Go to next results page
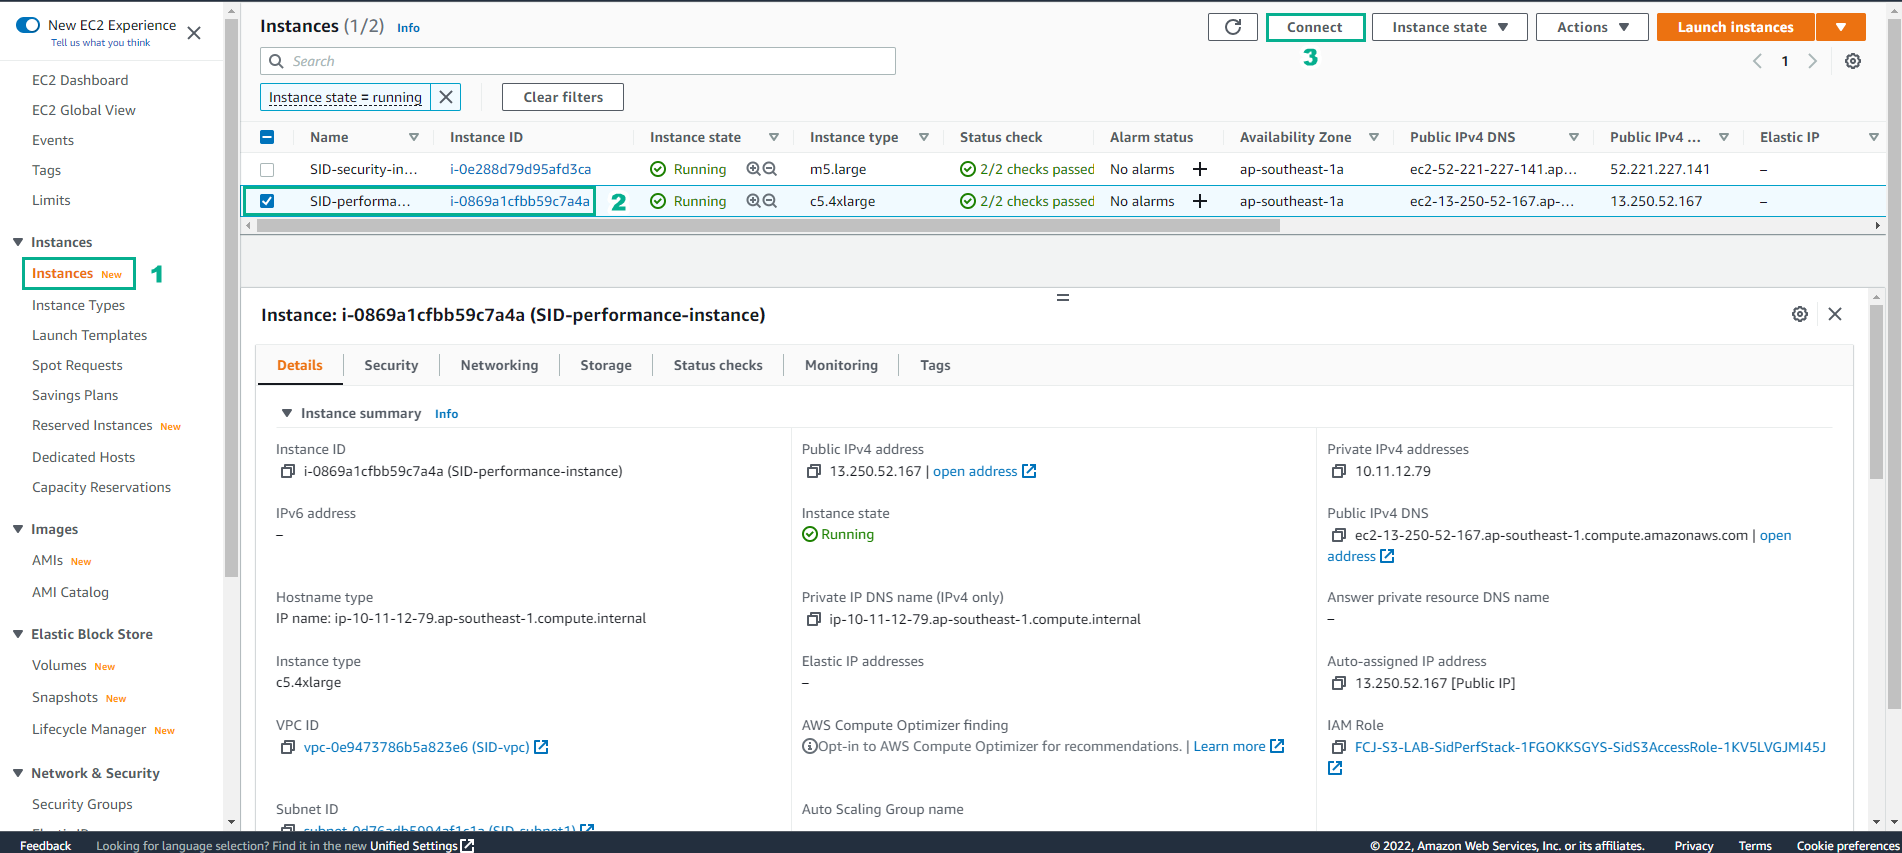Screen dimensions: 1902x853 [1812, 61]
